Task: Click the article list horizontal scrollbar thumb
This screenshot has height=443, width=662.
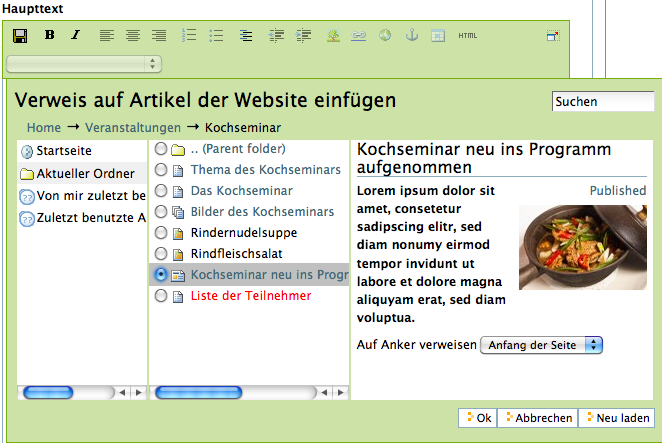Action: point(198,393)
